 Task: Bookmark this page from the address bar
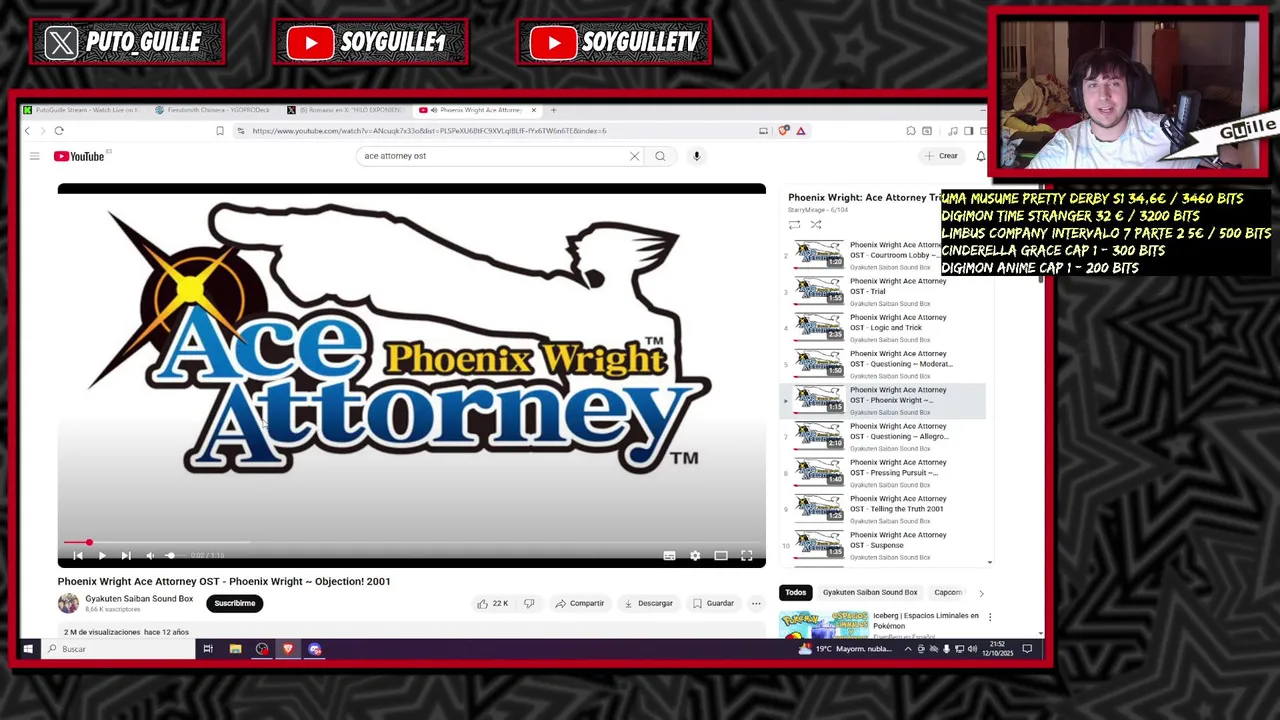[220, 131]
